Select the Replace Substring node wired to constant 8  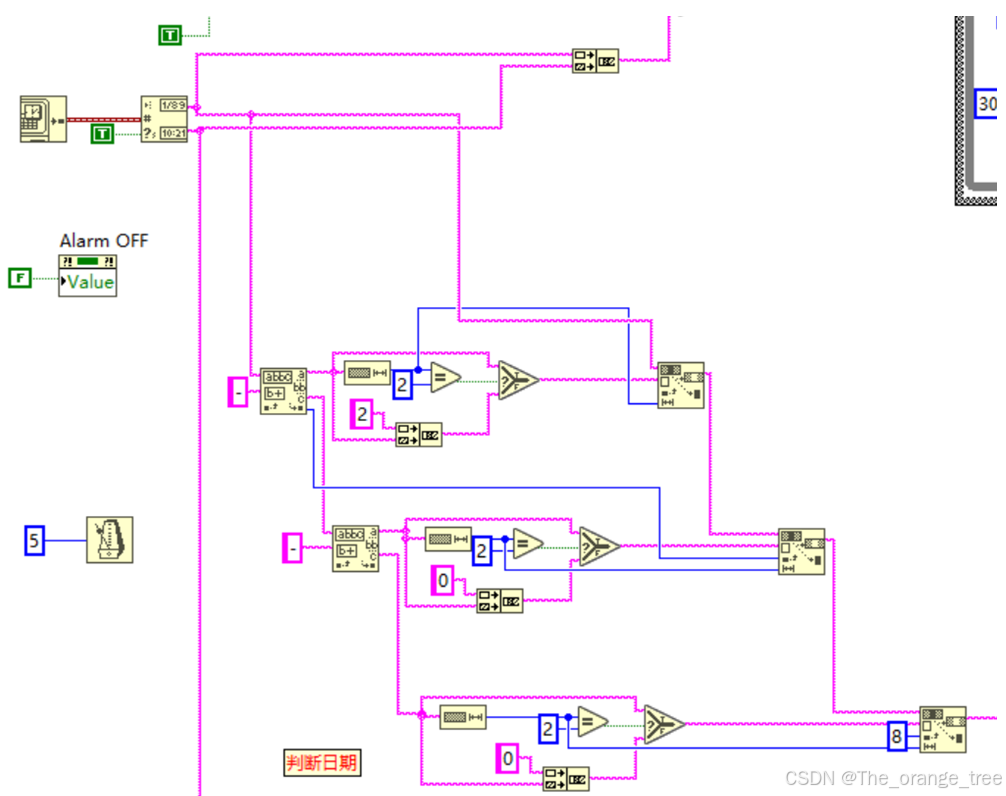click(x=942, y=730)
